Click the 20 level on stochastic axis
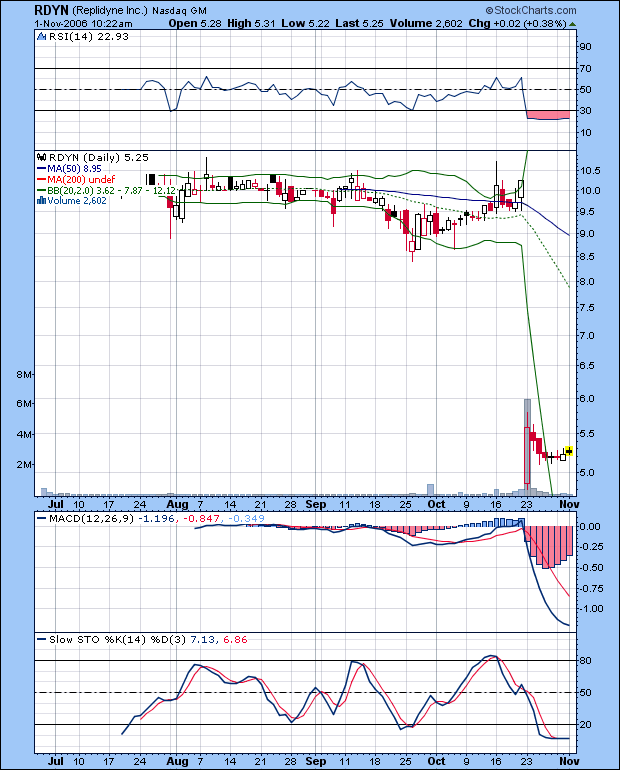The image size is (620, 770). tap(586, 724)
